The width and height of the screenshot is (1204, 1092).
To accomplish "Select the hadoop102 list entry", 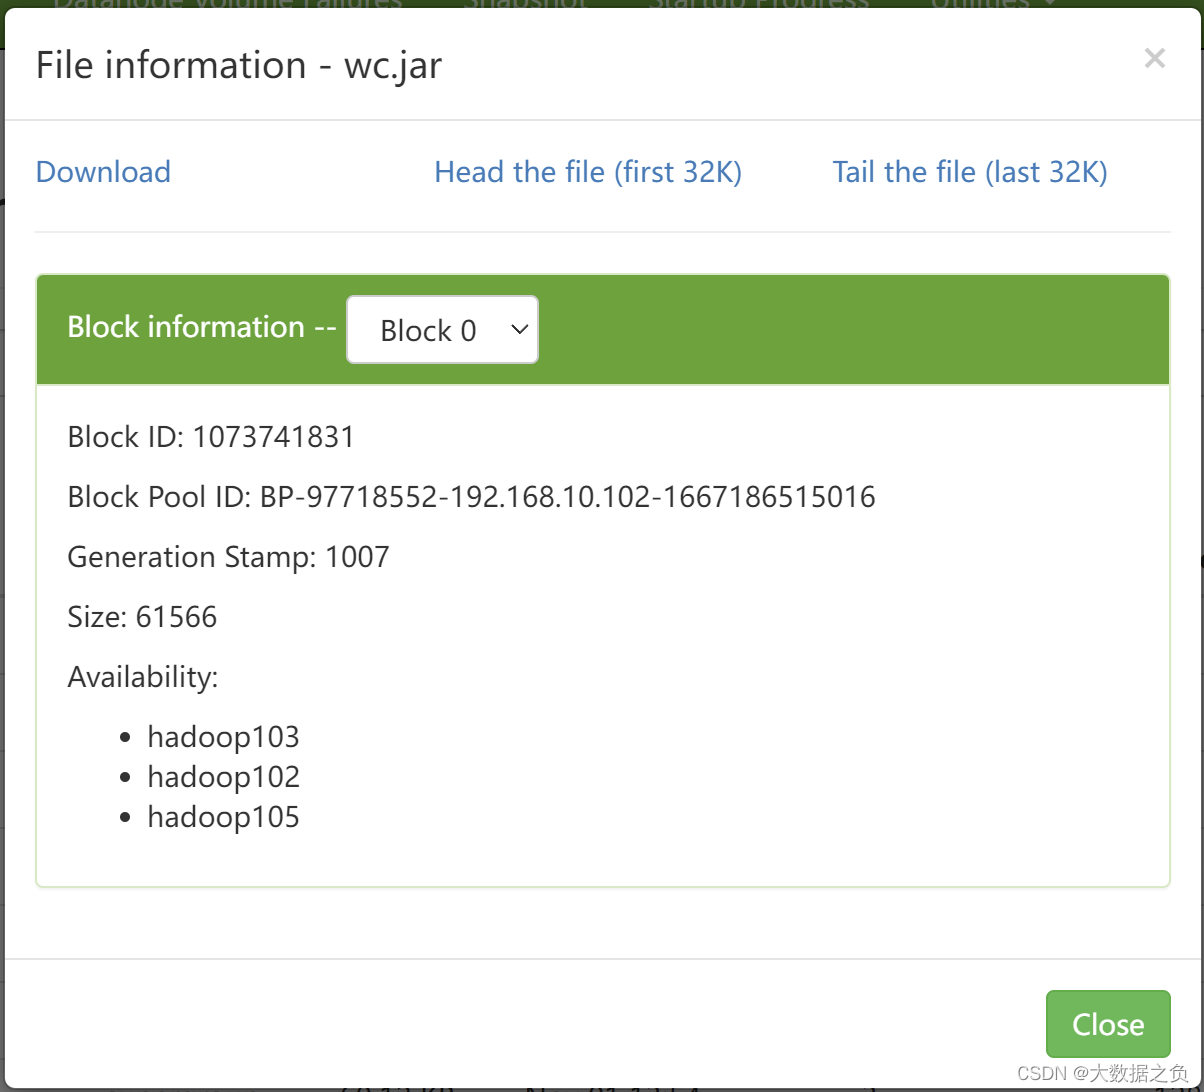I will click(x=223, y=777).
